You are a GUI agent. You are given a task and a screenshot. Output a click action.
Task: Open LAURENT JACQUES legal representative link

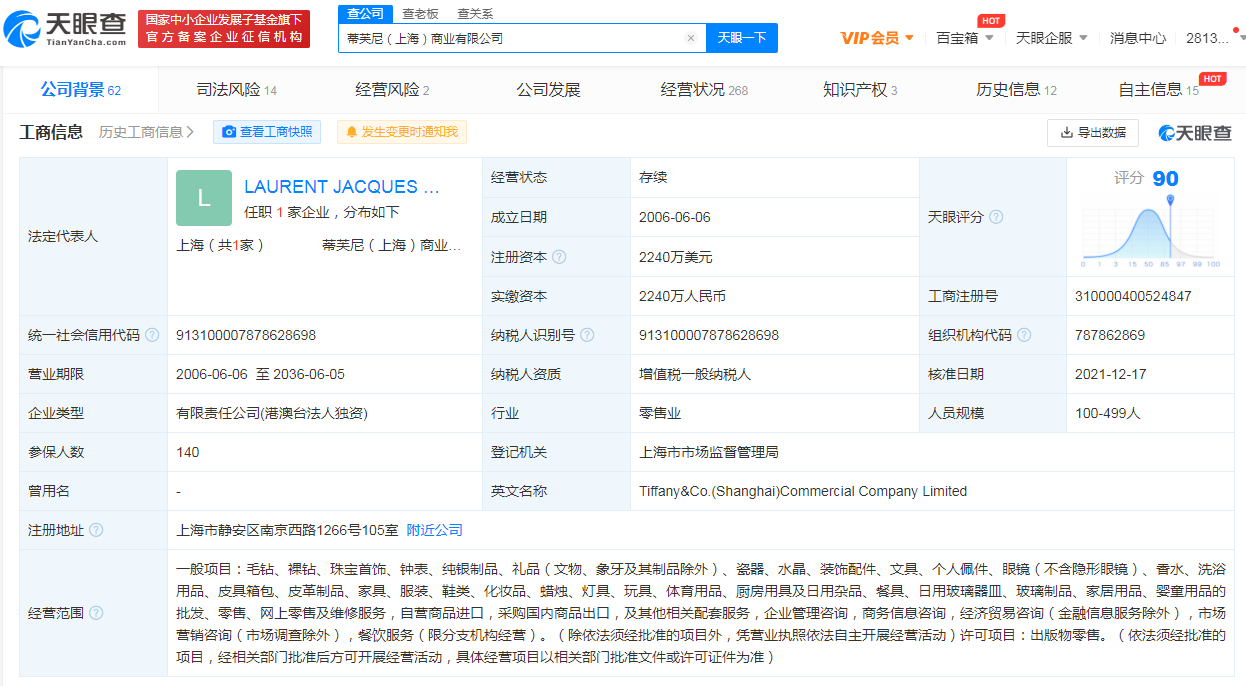coord(342,187)
